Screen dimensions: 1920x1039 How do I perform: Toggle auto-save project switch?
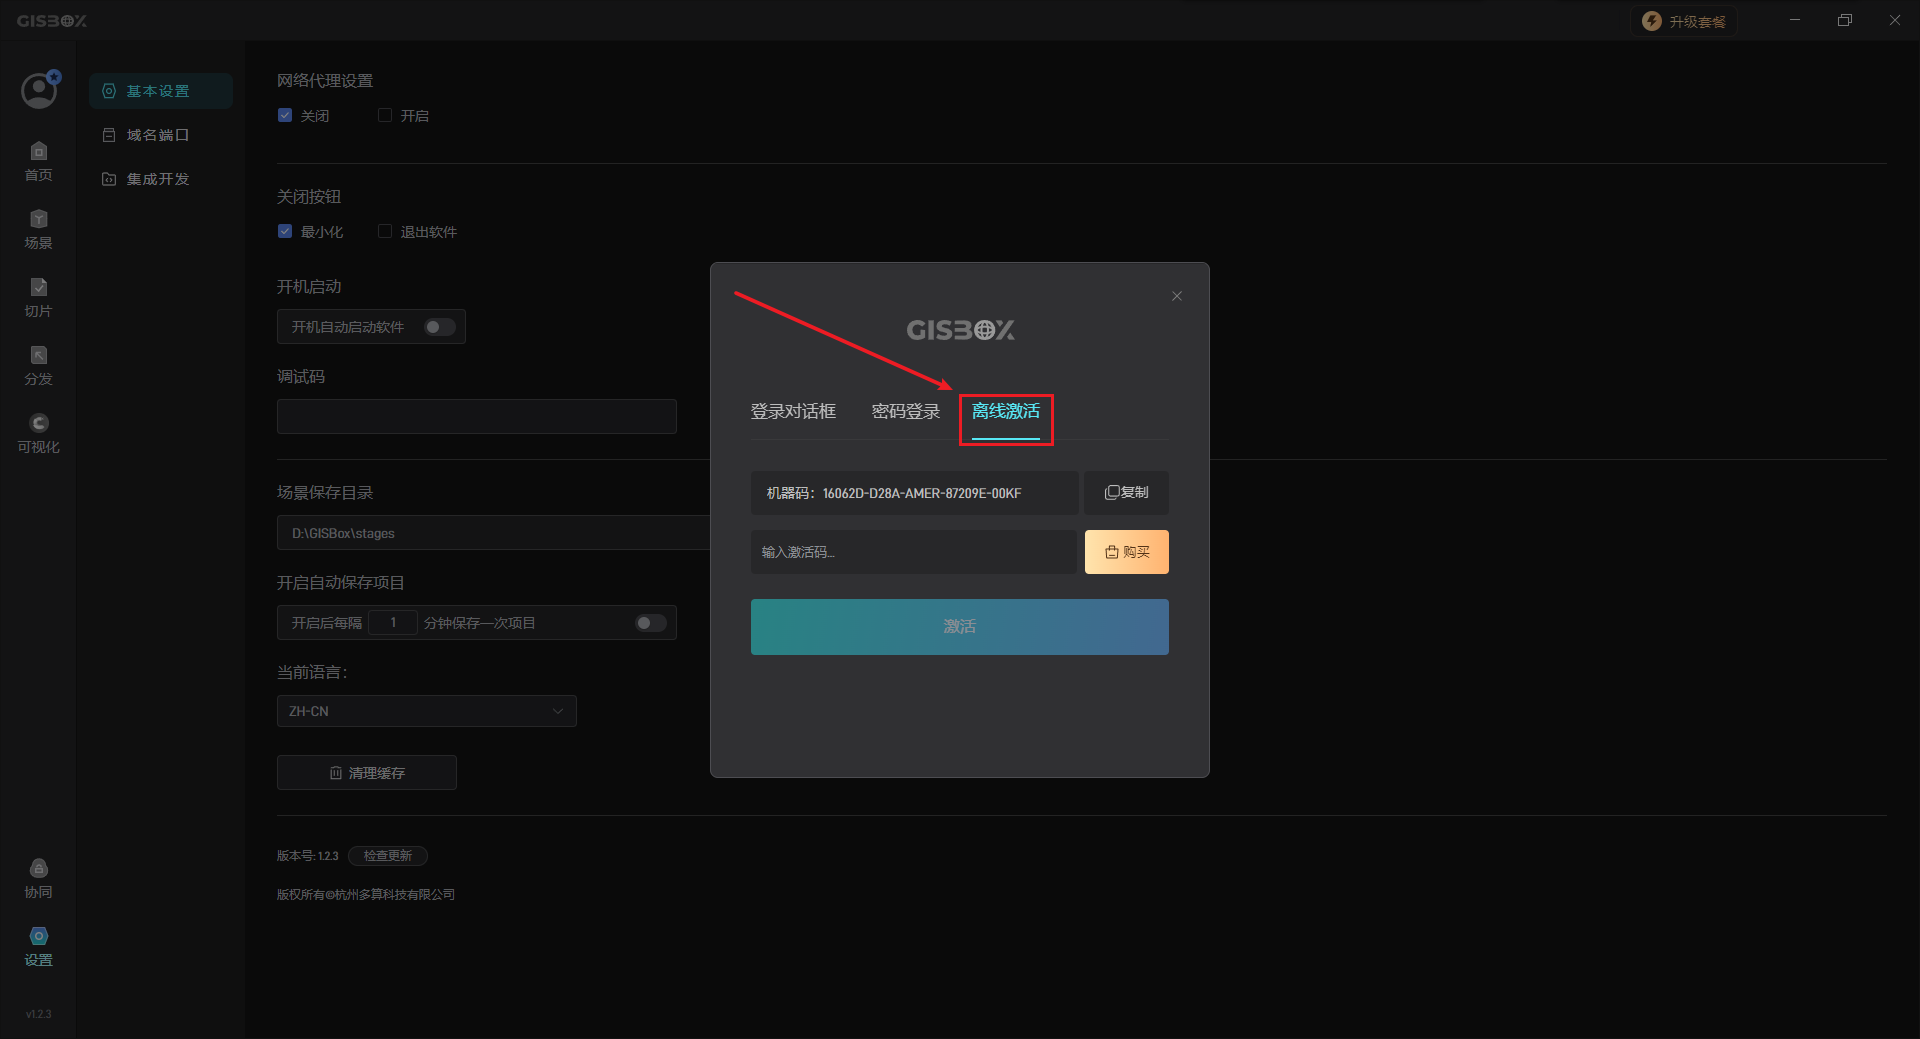[651, 623]
